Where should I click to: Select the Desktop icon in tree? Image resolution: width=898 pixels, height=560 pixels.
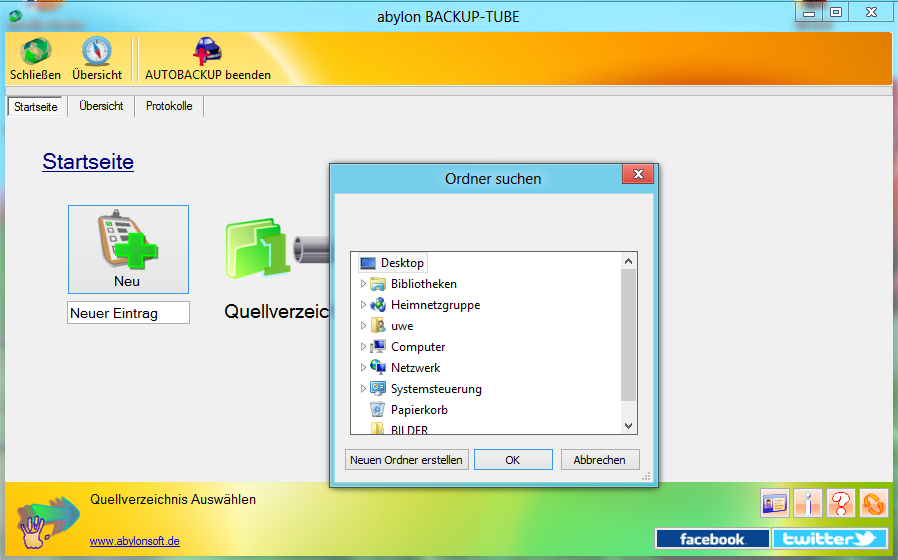tap(368, 263)
